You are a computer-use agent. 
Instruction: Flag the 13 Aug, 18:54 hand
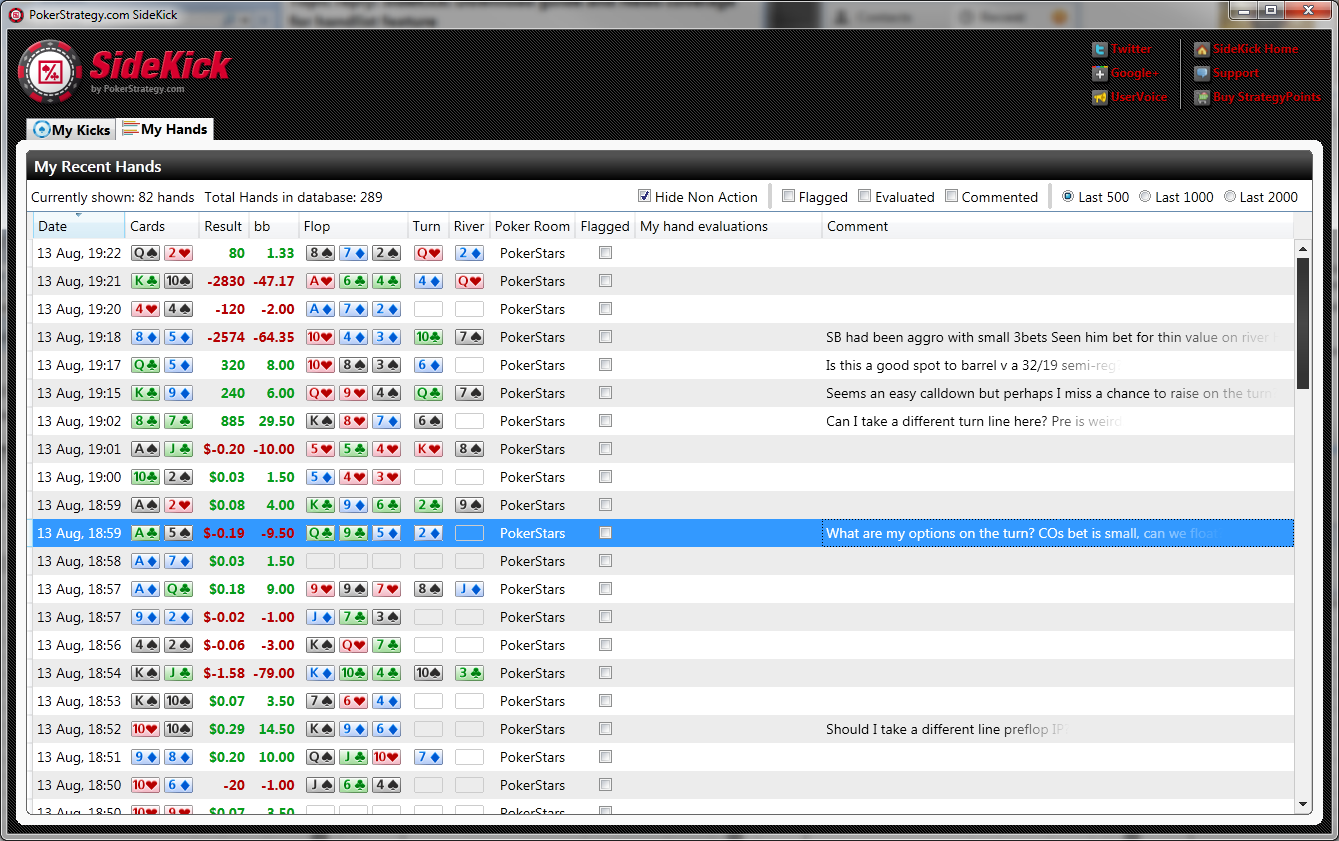(605, 673)
